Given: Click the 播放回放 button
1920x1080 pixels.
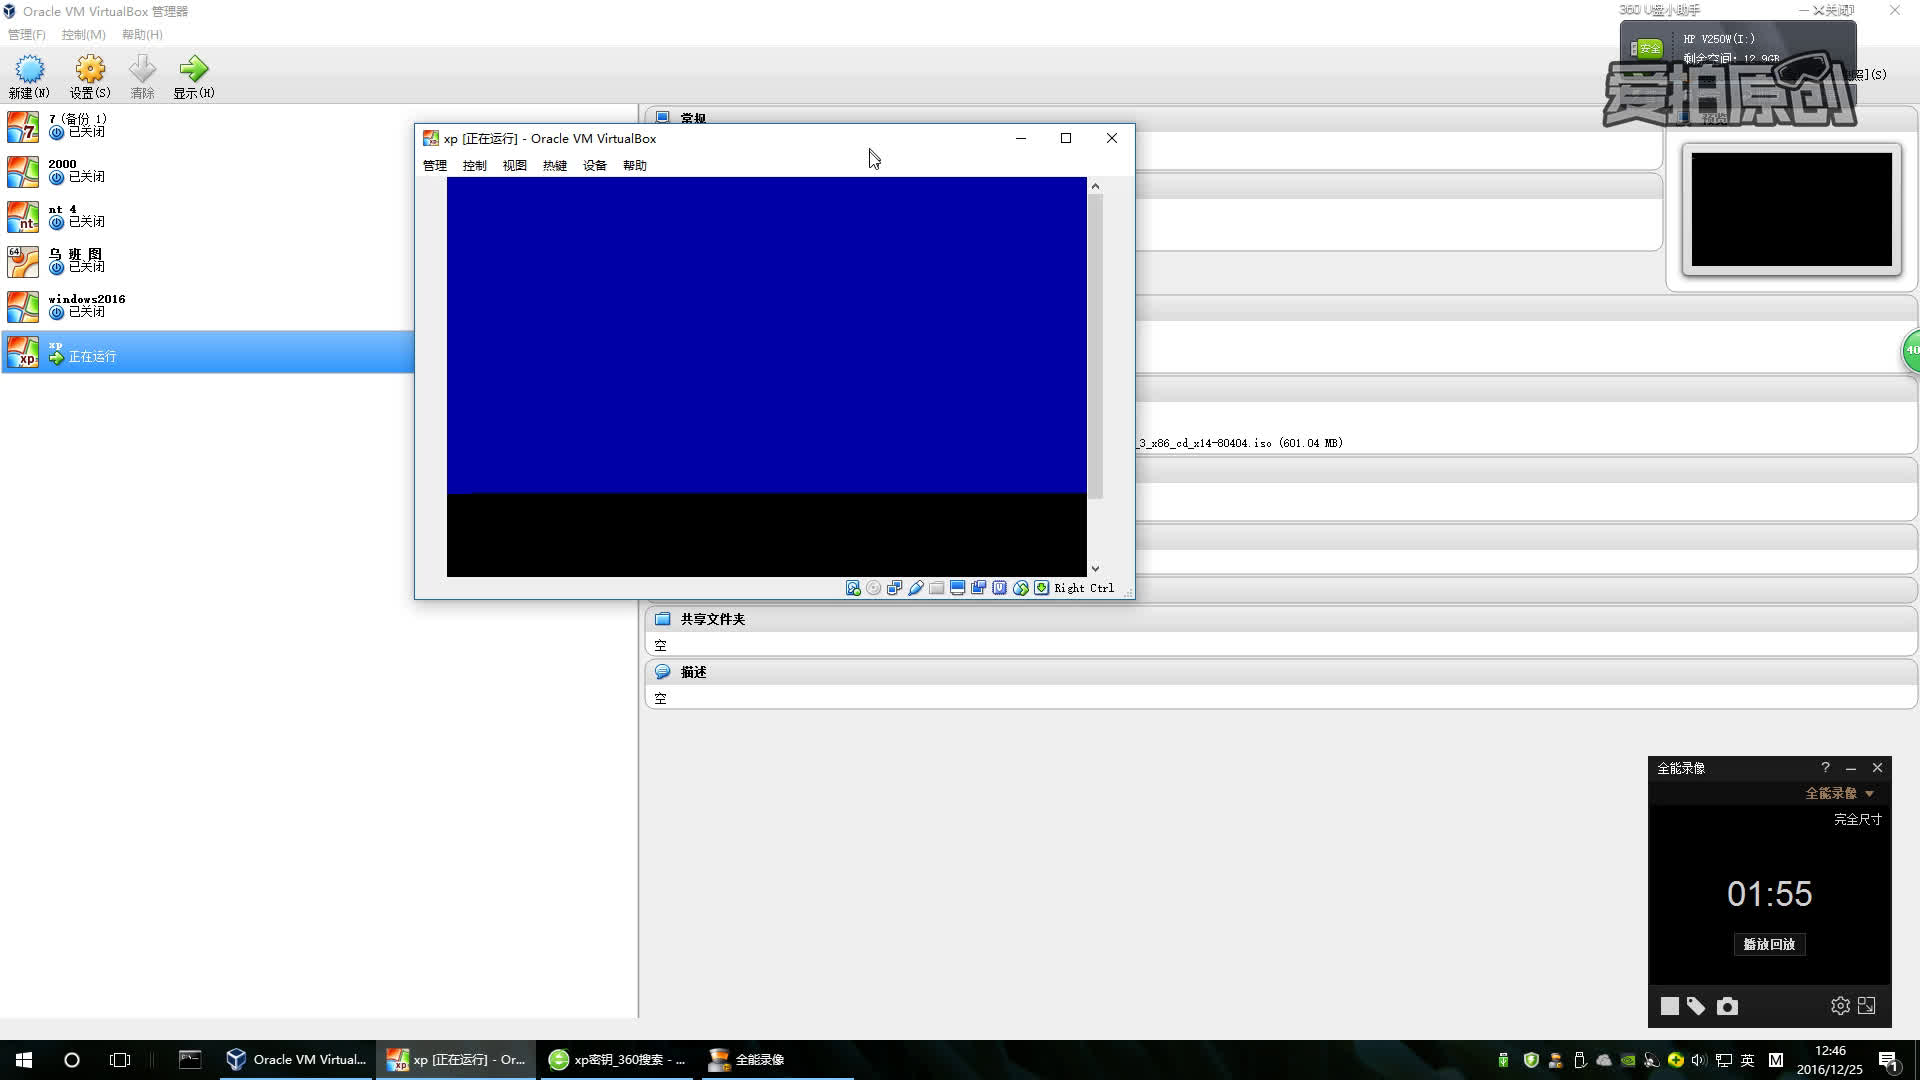Looking at the screenshot, I should [x=1768, y=944].
